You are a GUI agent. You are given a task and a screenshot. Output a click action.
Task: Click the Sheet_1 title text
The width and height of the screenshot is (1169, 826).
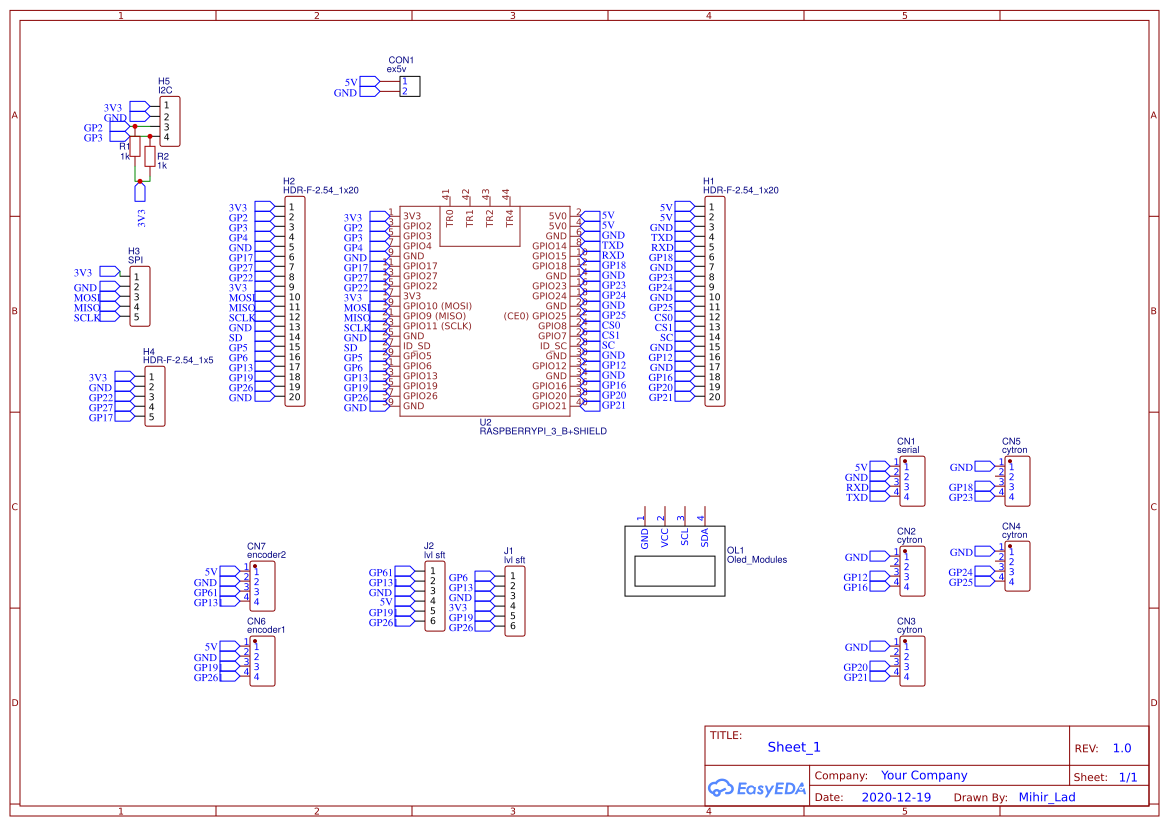(x=793, y=747)
